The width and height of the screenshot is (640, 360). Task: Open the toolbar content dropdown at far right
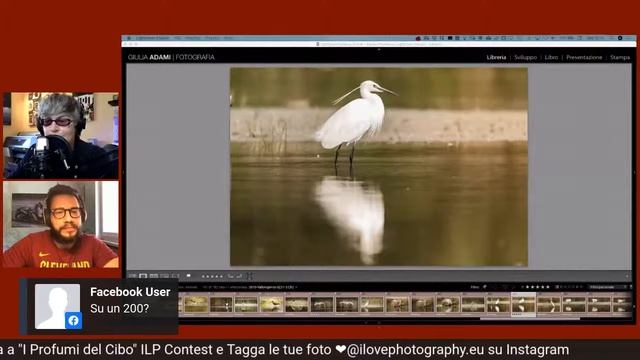point(627,276)
